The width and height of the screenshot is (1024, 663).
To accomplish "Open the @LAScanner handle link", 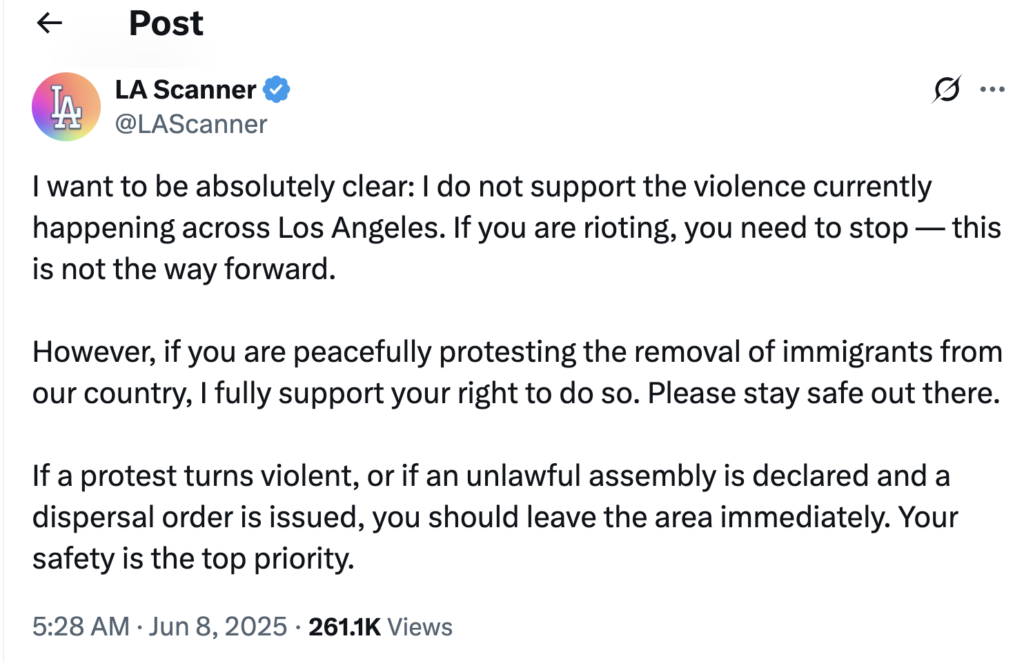I will coord(191,124).
